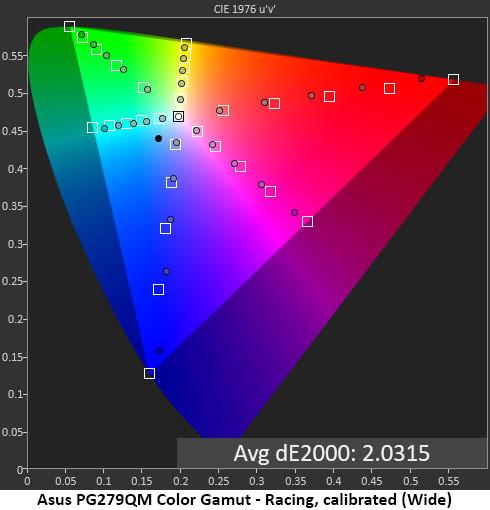
Task: Click the solid black measured dot
Action: point(159,138)
